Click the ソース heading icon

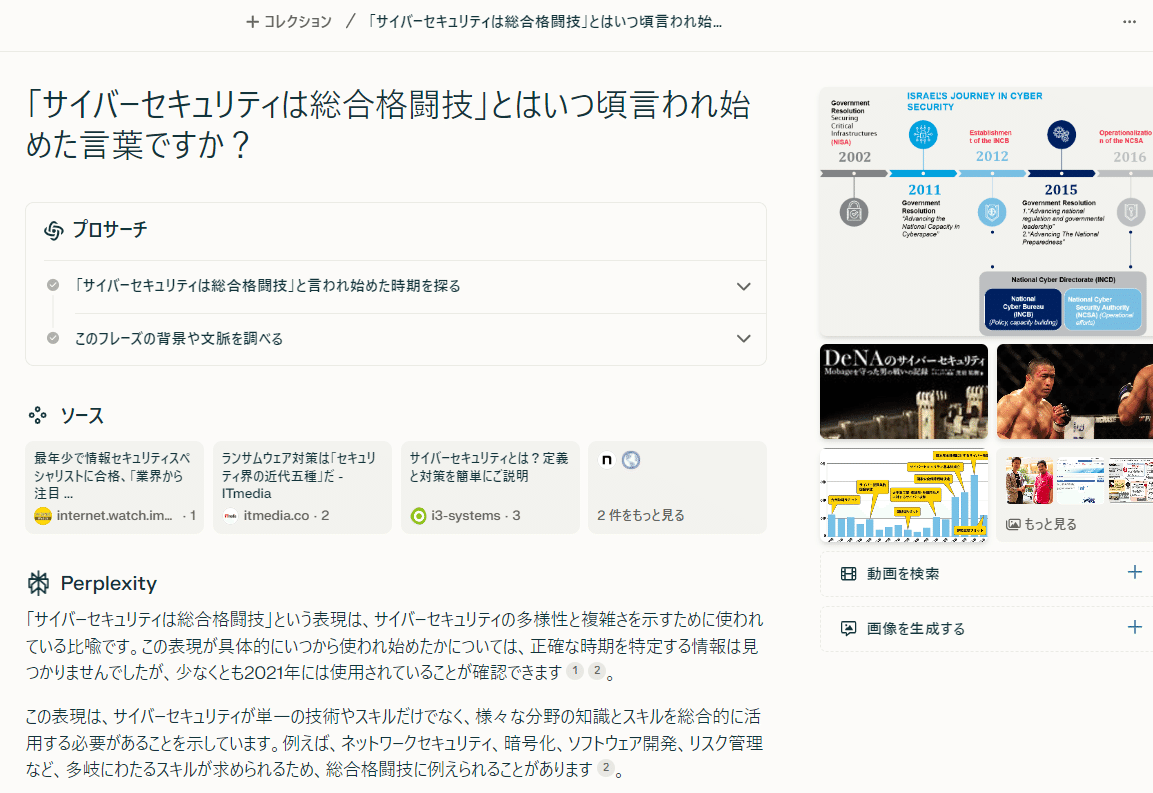click(38, 416)
